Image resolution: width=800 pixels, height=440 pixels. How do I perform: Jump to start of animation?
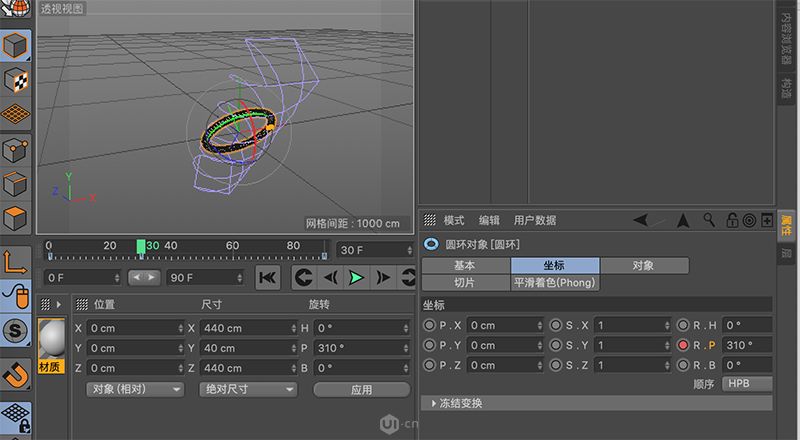[x=267, y=278]
